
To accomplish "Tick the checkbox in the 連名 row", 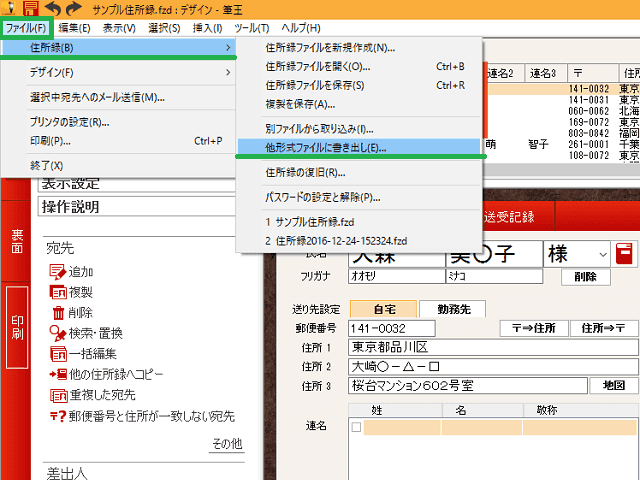I will point(356,427).
